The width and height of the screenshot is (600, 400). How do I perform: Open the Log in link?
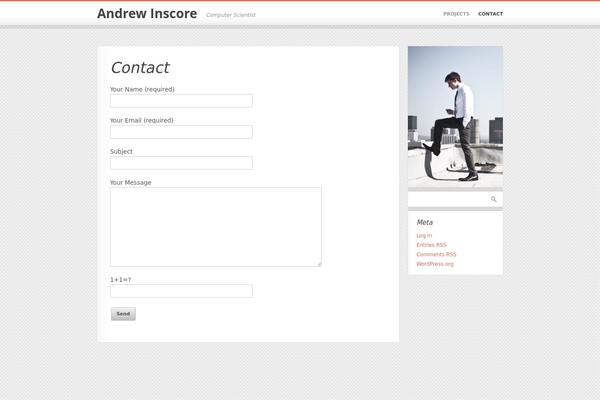click(424, 235)
